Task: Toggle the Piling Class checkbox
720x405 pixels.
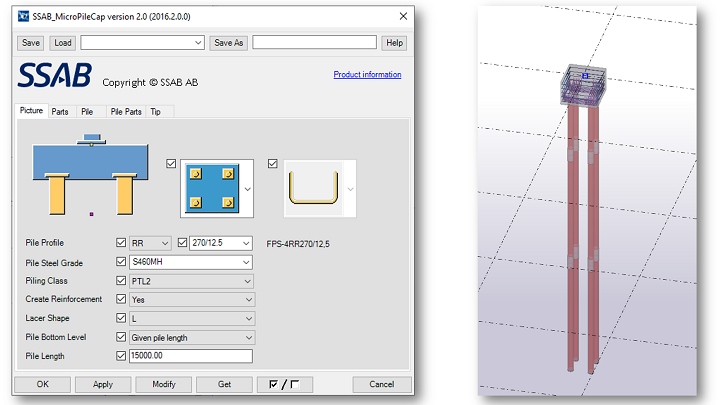Action: [x=121, y=281]
